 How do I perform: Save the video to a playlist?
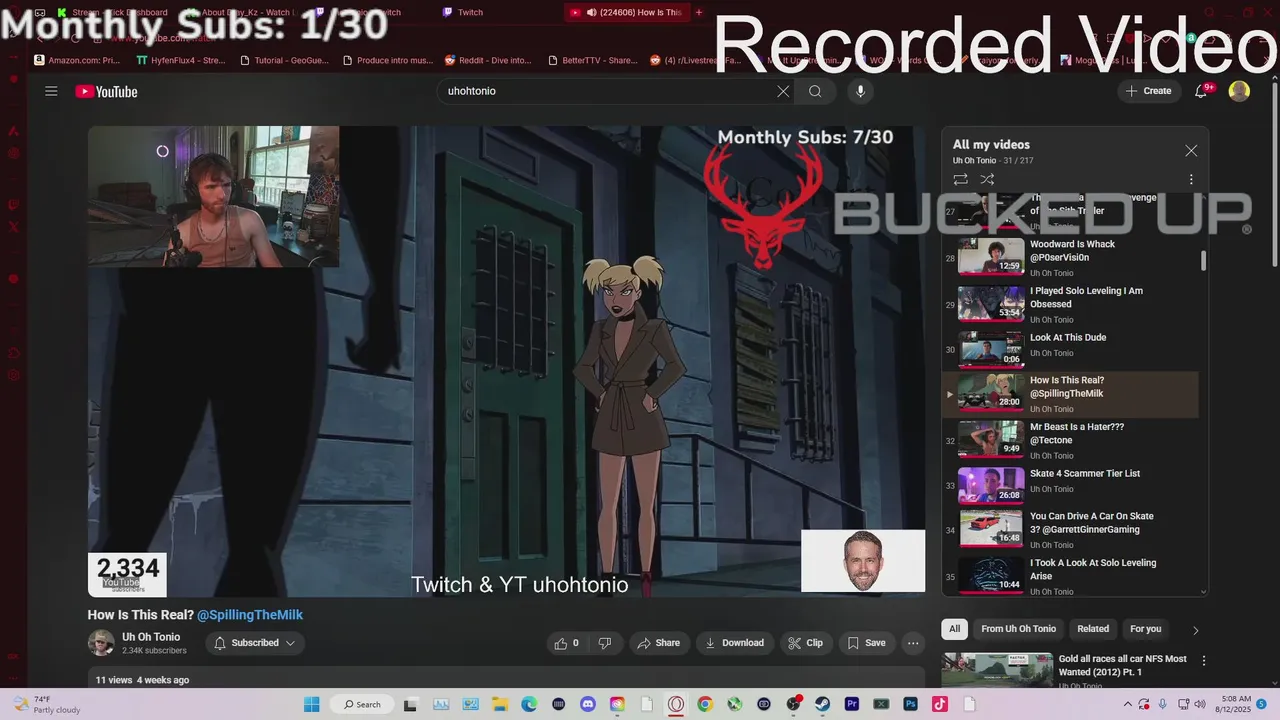866,643
